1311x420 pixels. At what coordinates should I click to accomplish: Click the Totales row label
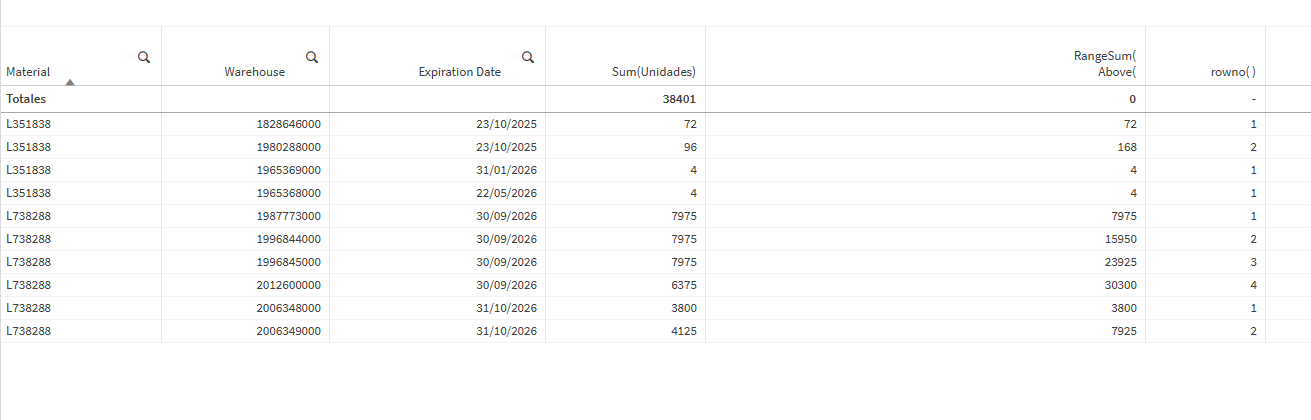tap(26, 99)
